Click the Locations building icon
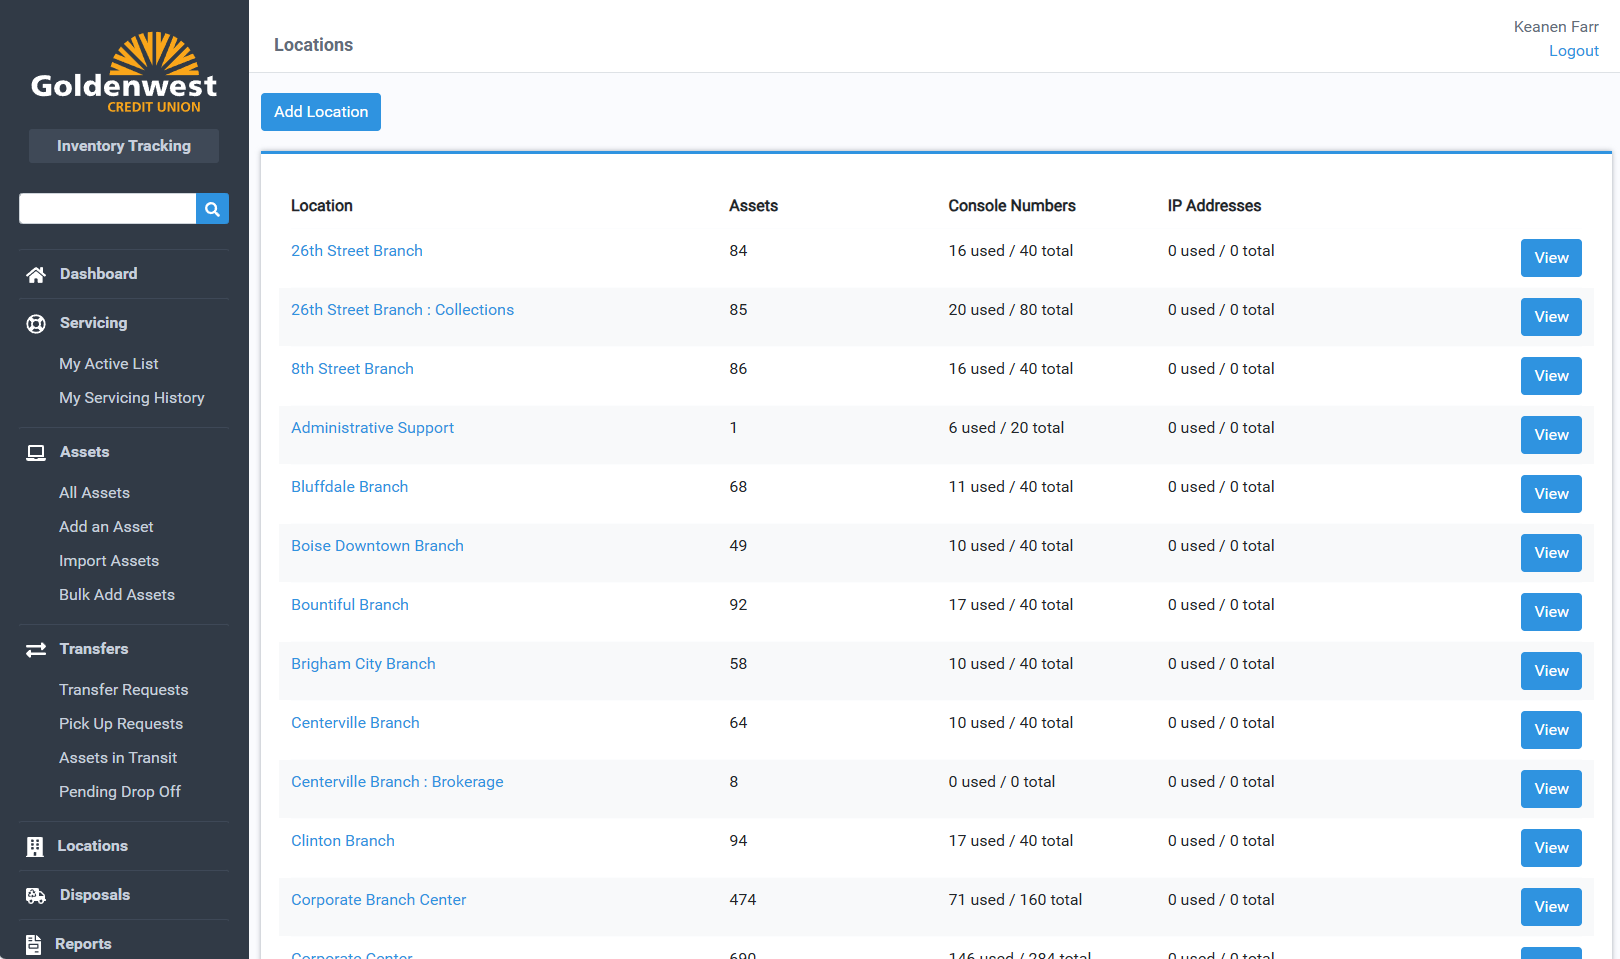 coord(35,847)
